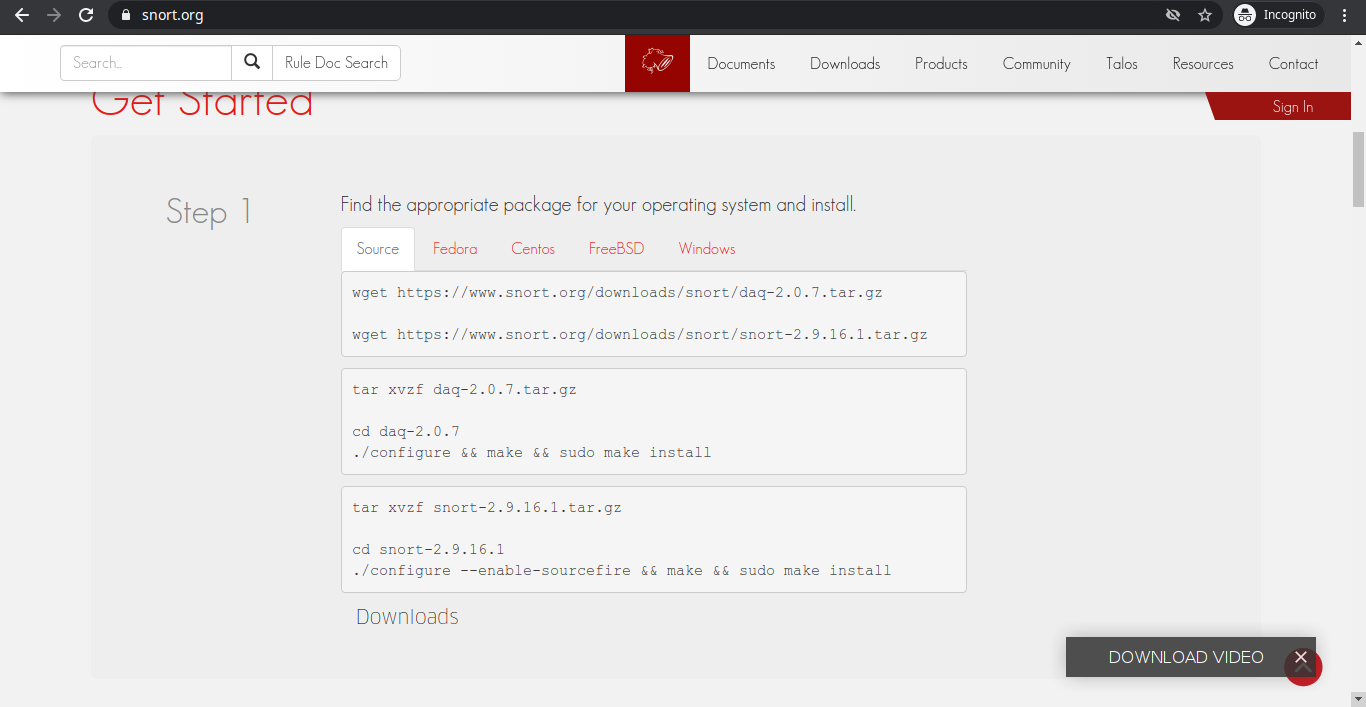
Task: Close the Download Video popup
Action: tap(1301, 657)
